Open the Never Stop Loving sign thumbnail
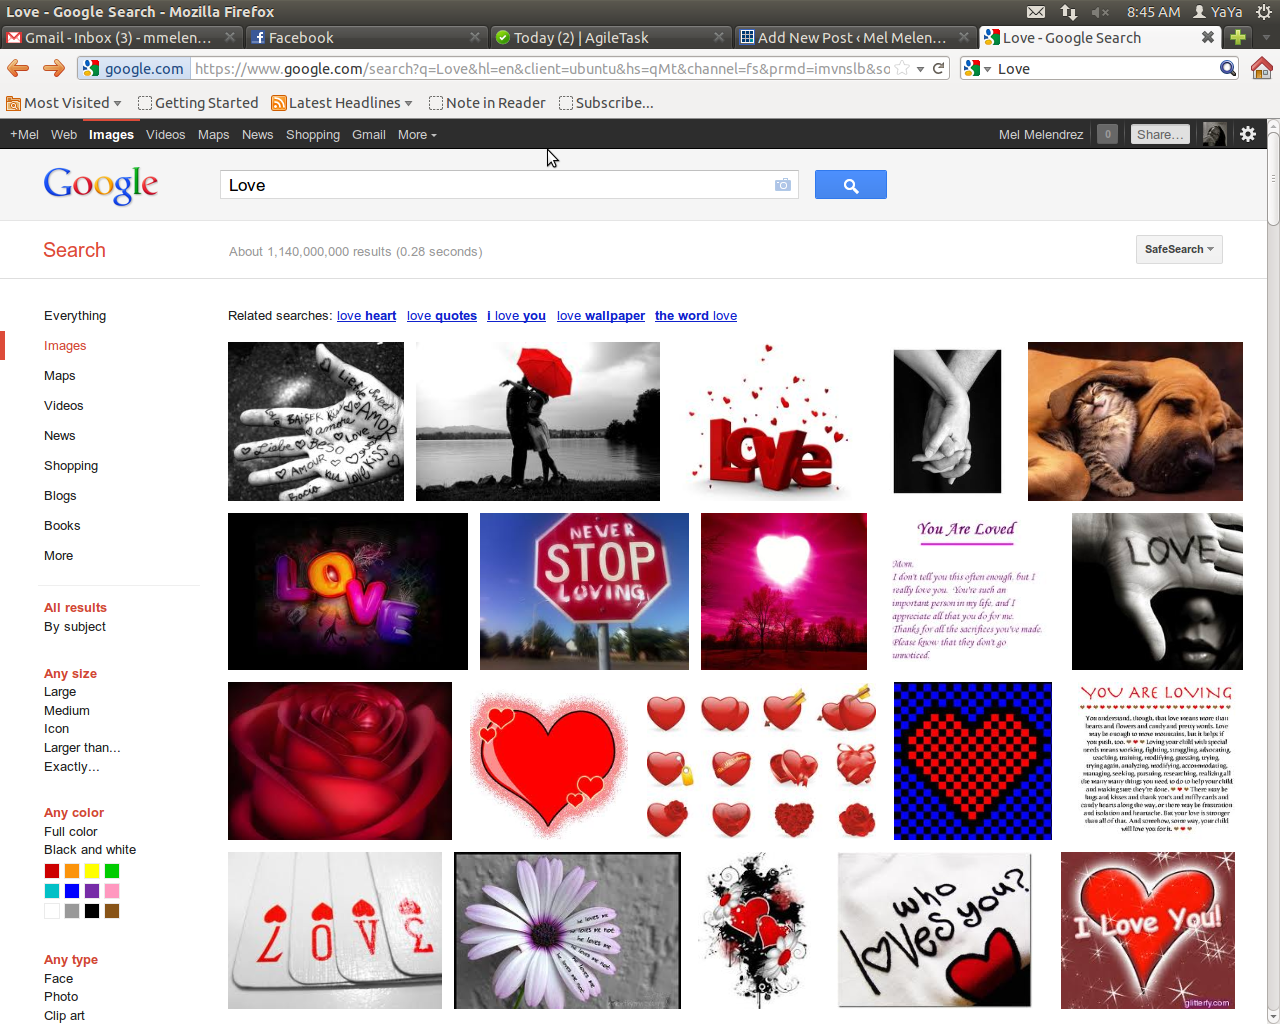Screen dimensions: 1280x1024 point(584,591)
